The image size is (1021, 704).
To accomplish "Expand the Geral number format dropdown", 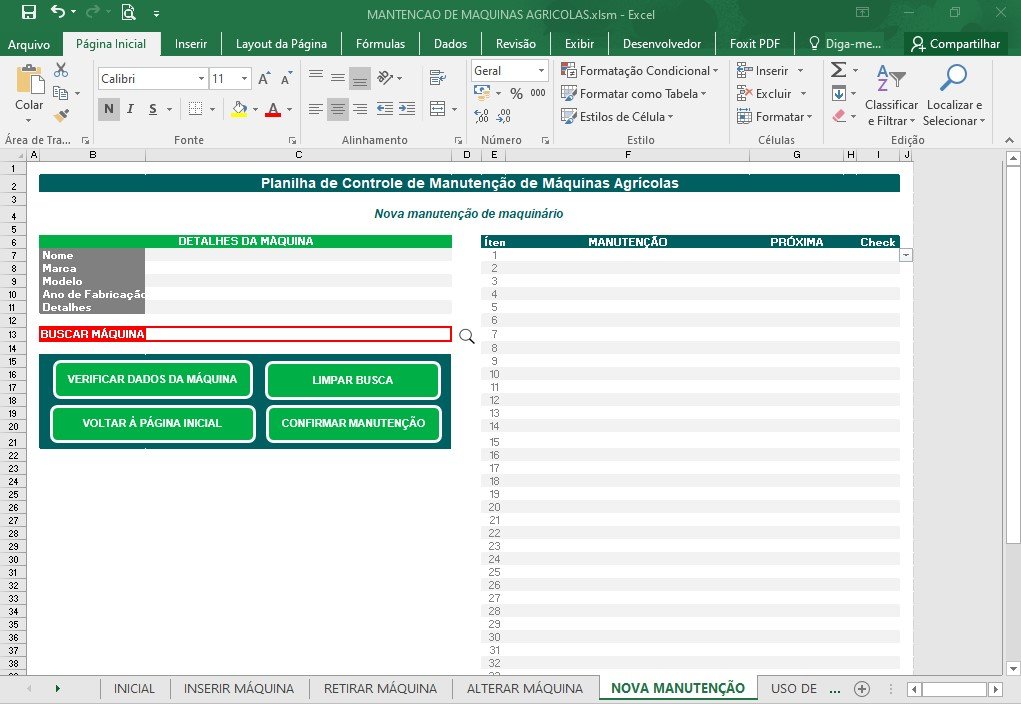I will [x=541, y=70].
